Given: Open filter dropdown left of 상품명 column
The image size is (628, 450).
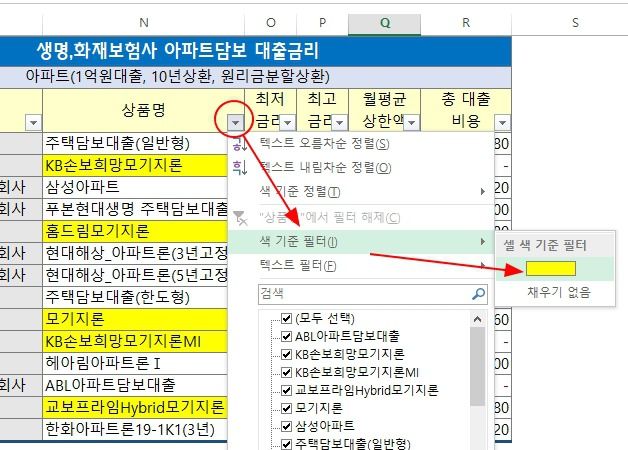Looking at the screenshot, I should click(33, 123).
